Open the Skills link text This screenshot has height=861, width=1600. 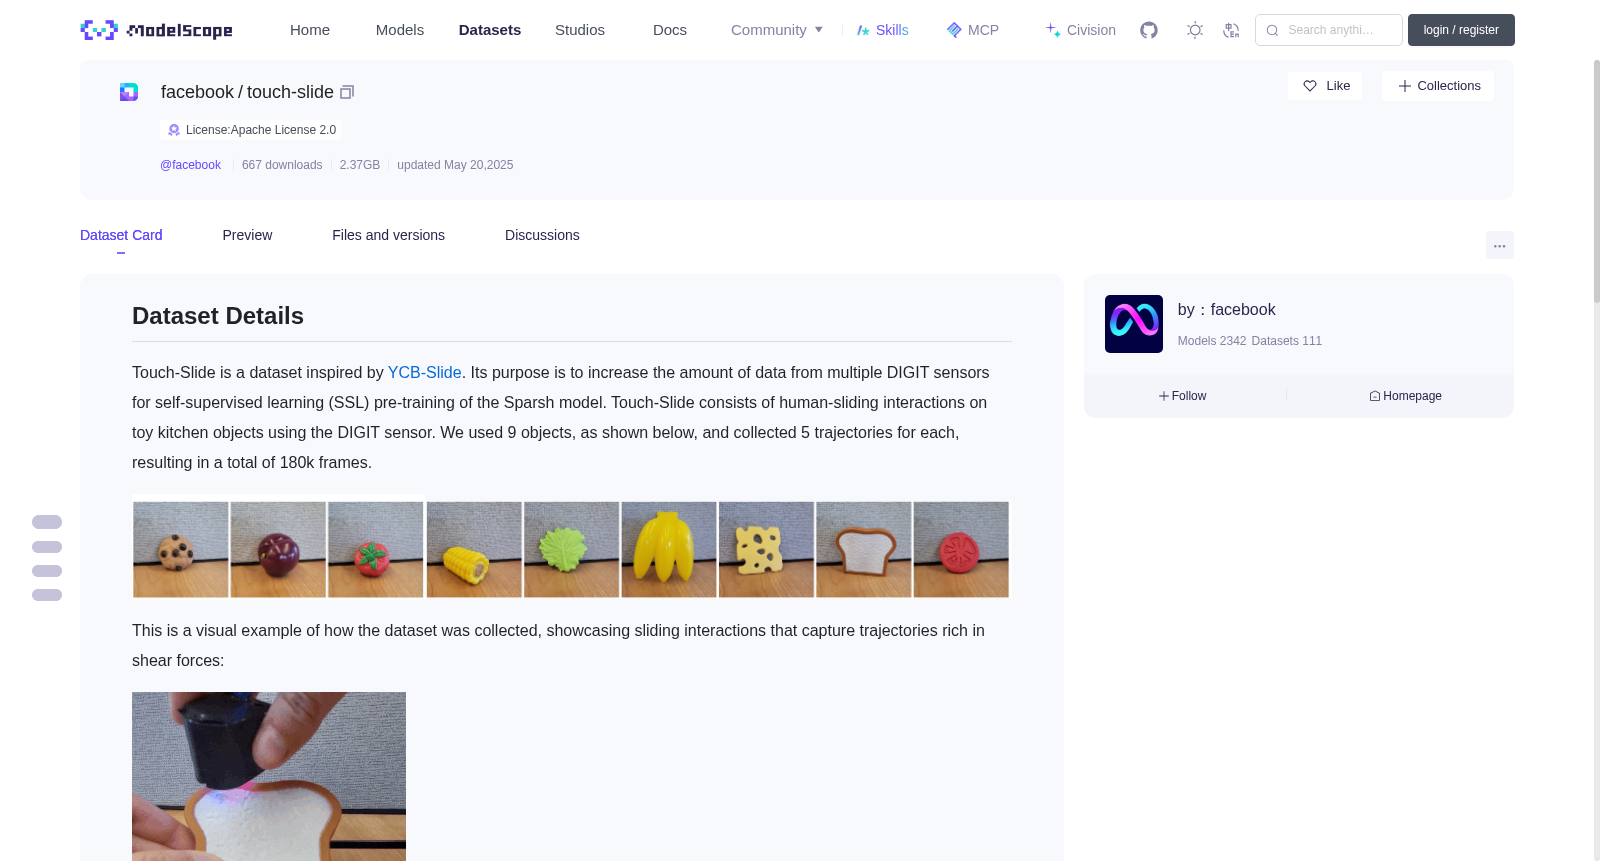click(892, 30)
